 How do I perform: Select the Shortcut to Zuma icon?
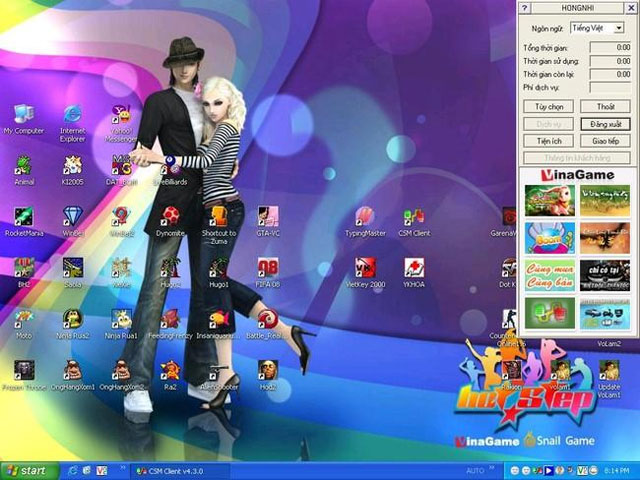coord(219,226)
